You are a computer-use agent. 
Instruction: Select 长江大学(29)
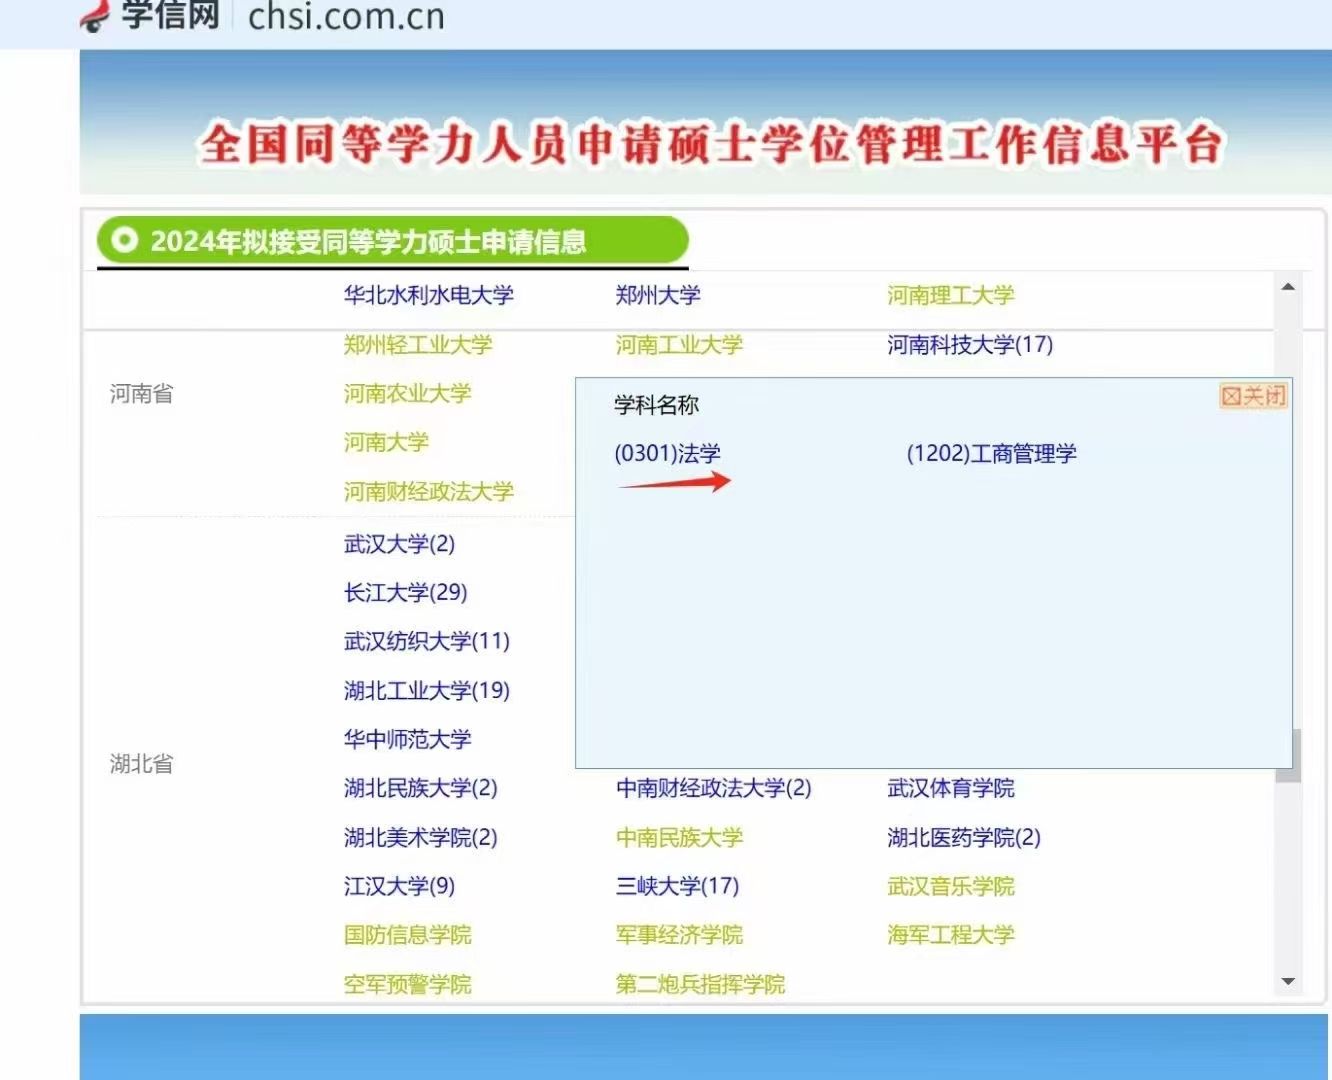point(405,592)
